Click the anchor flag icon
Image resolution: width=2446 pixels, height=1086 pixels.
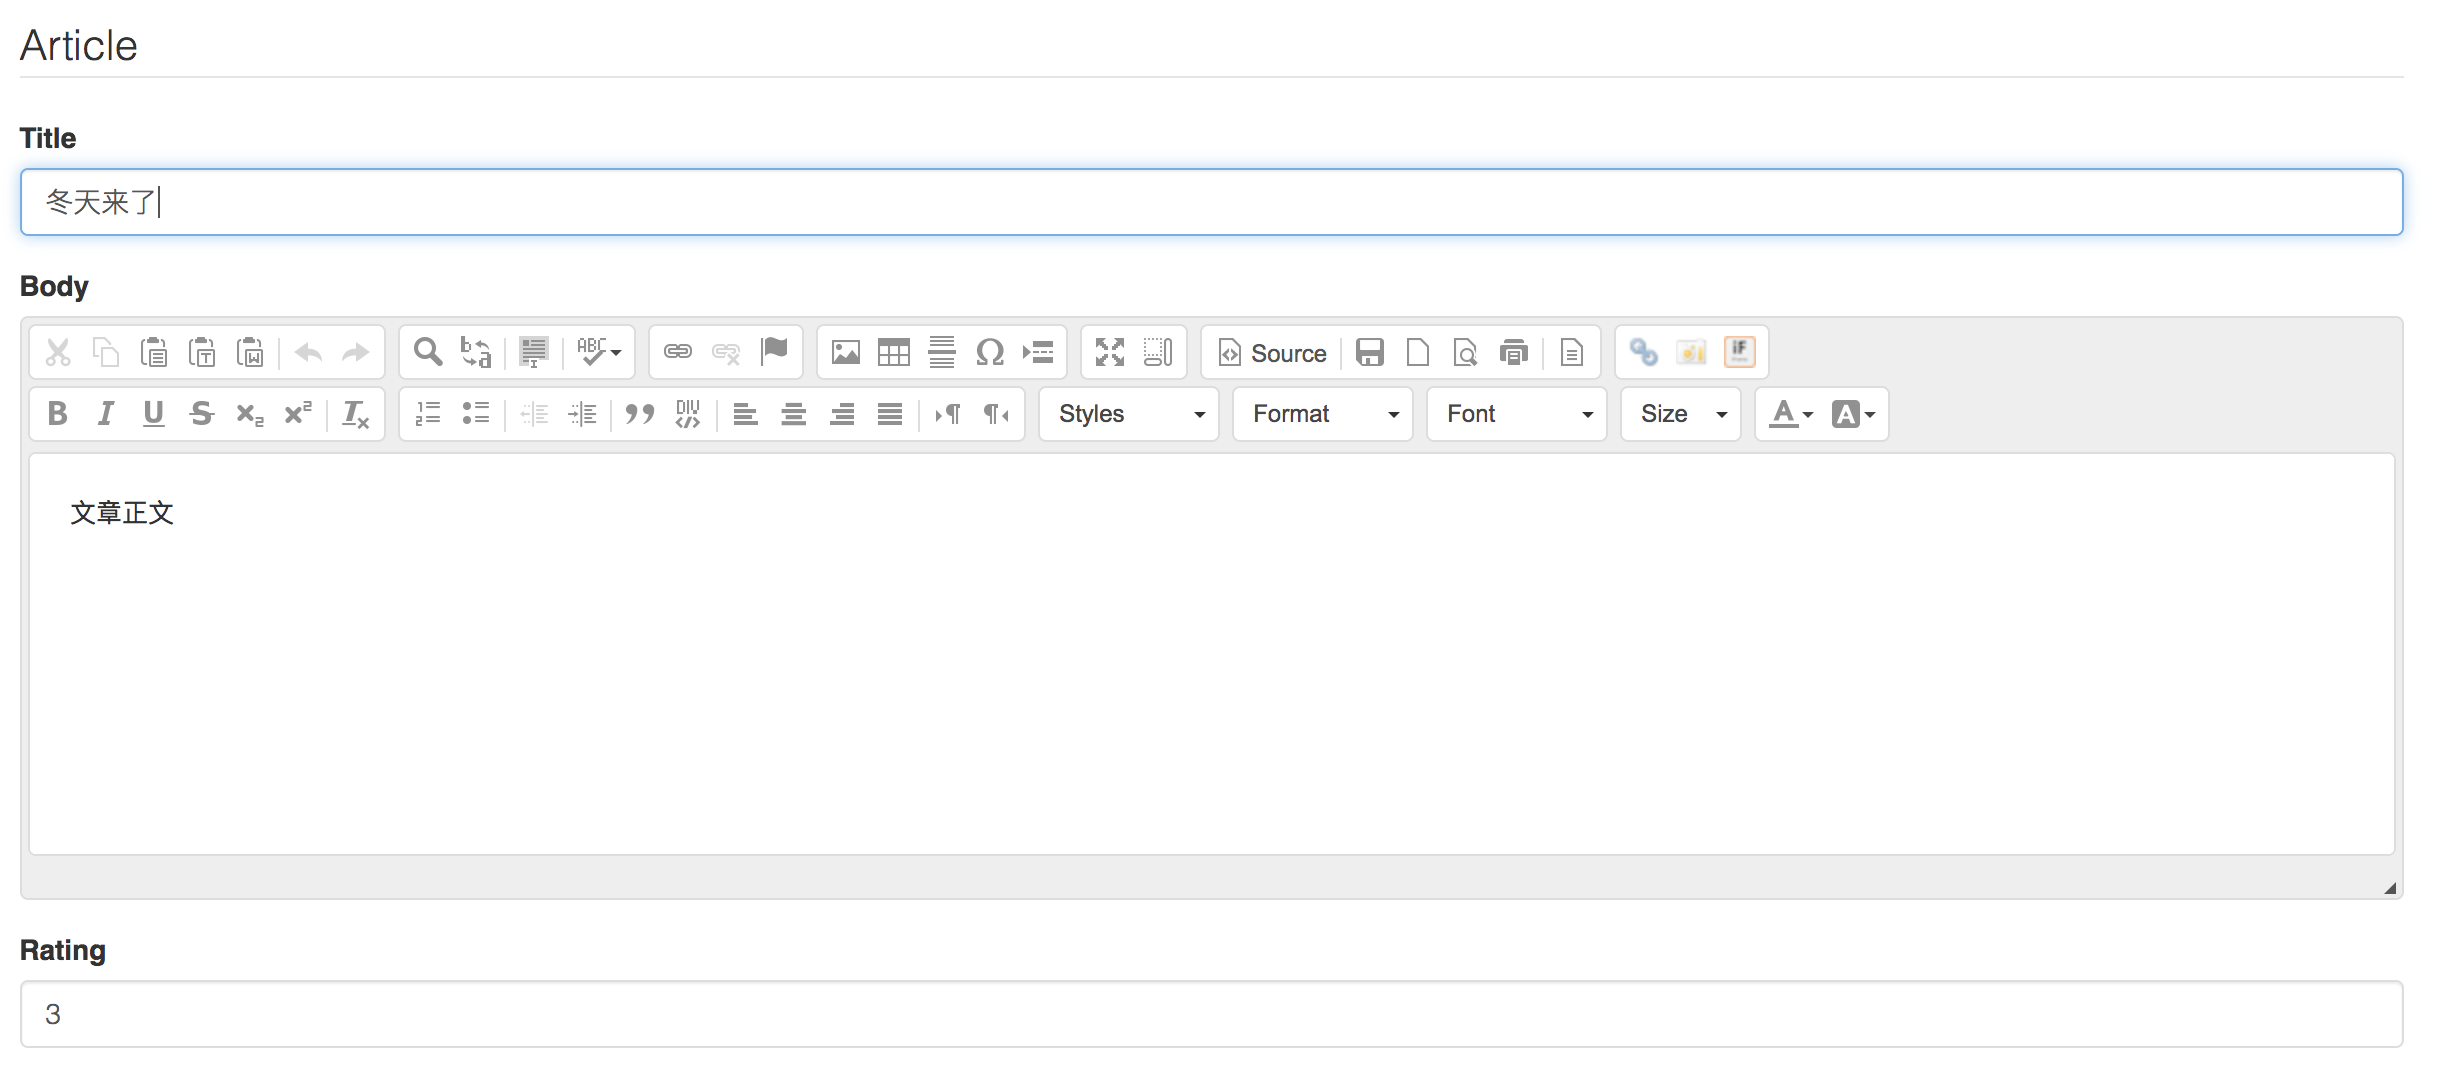(x=775, y=351)
